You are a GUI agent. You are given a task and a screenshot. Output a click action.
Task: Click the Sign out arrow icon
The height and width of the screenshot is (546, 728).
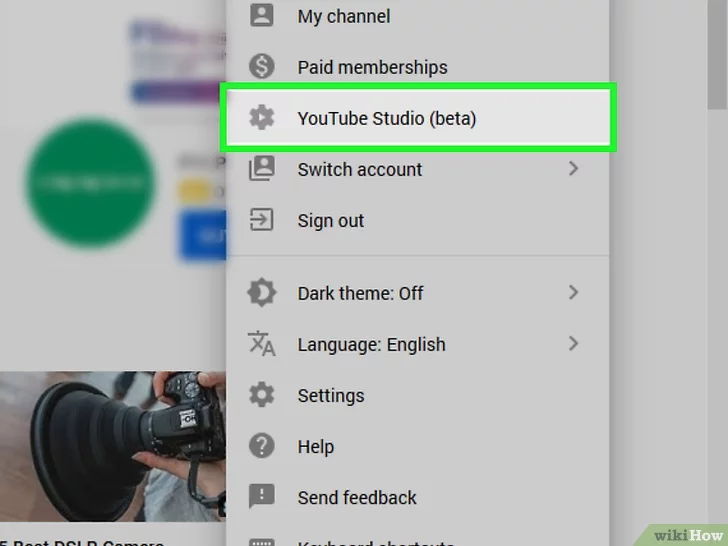261,220
